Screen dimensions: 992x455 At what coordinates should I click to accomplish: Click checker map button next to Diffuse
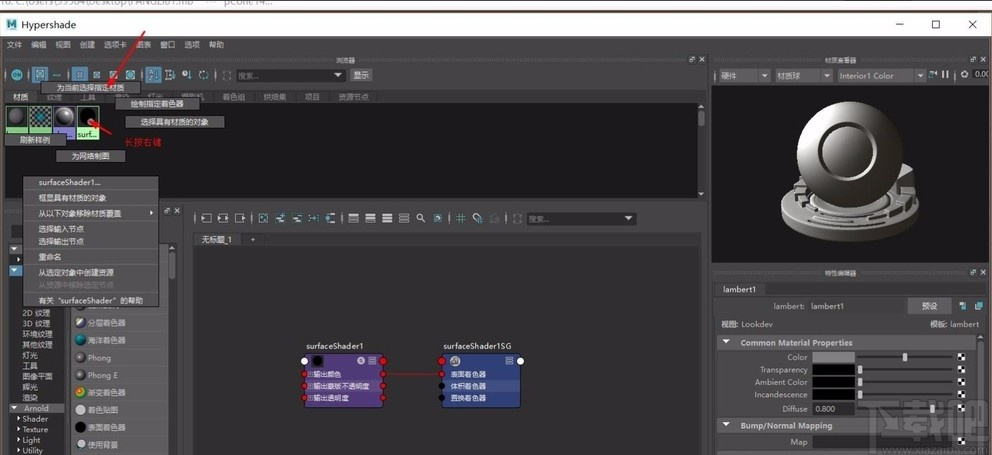[x=962, y=409]
